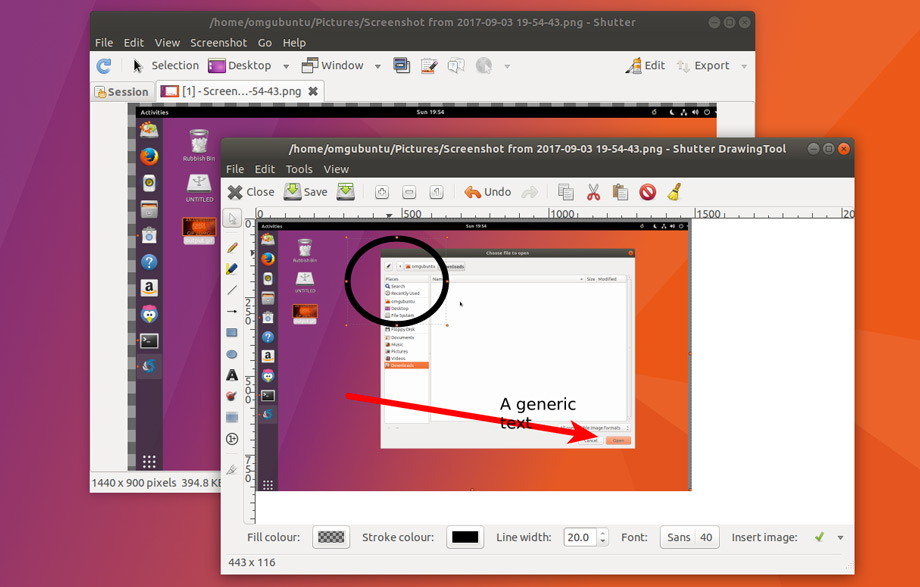
Task: Click the broom clear-all icon
Action: 674,192
